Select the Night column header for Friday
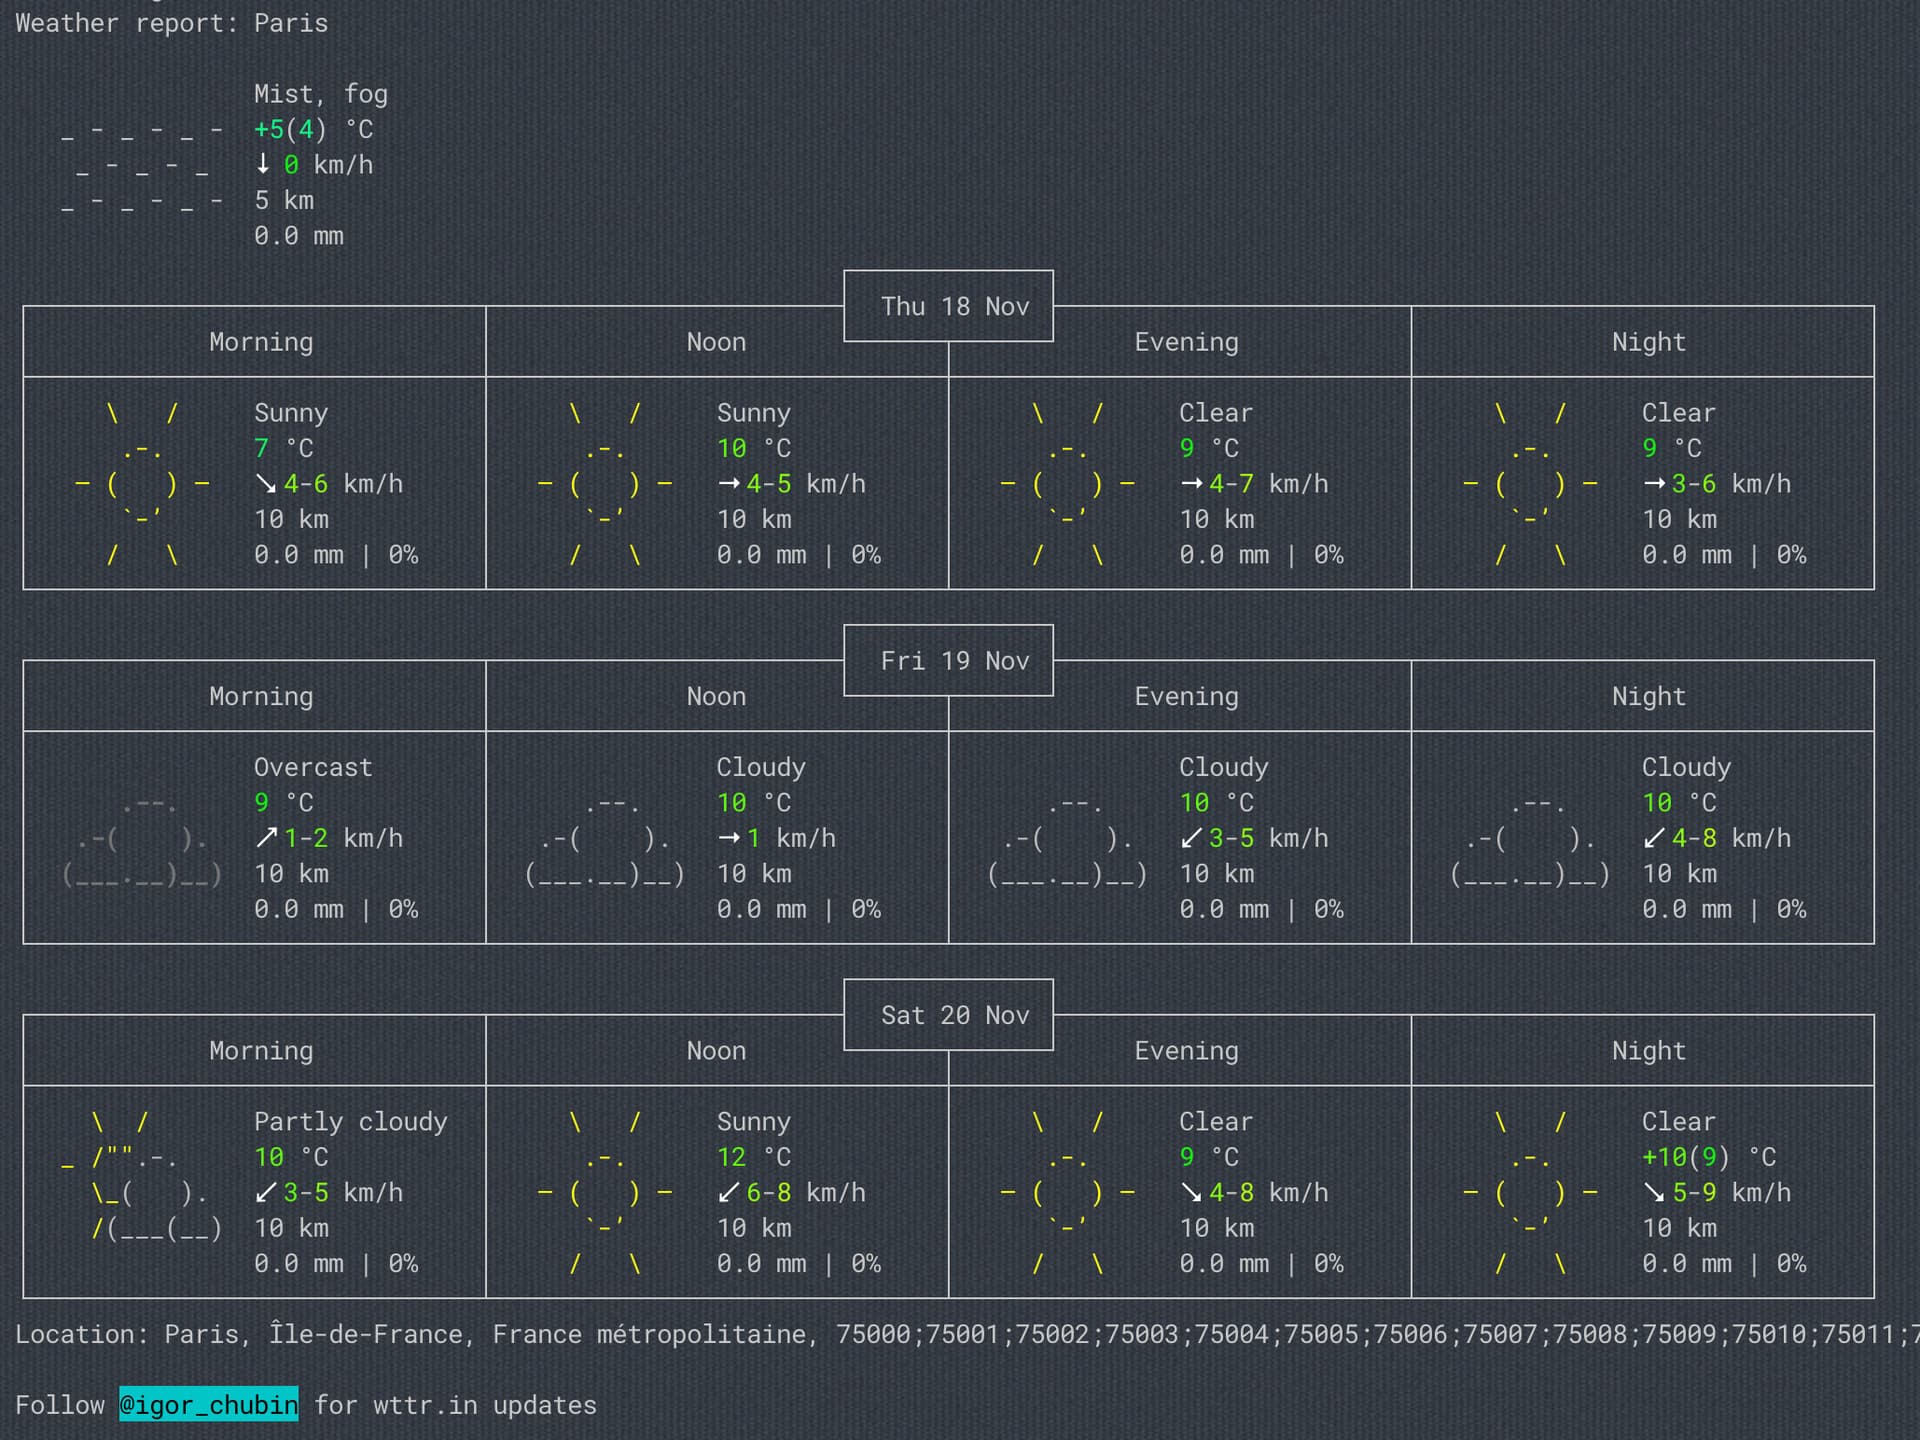 (1647, 696)
